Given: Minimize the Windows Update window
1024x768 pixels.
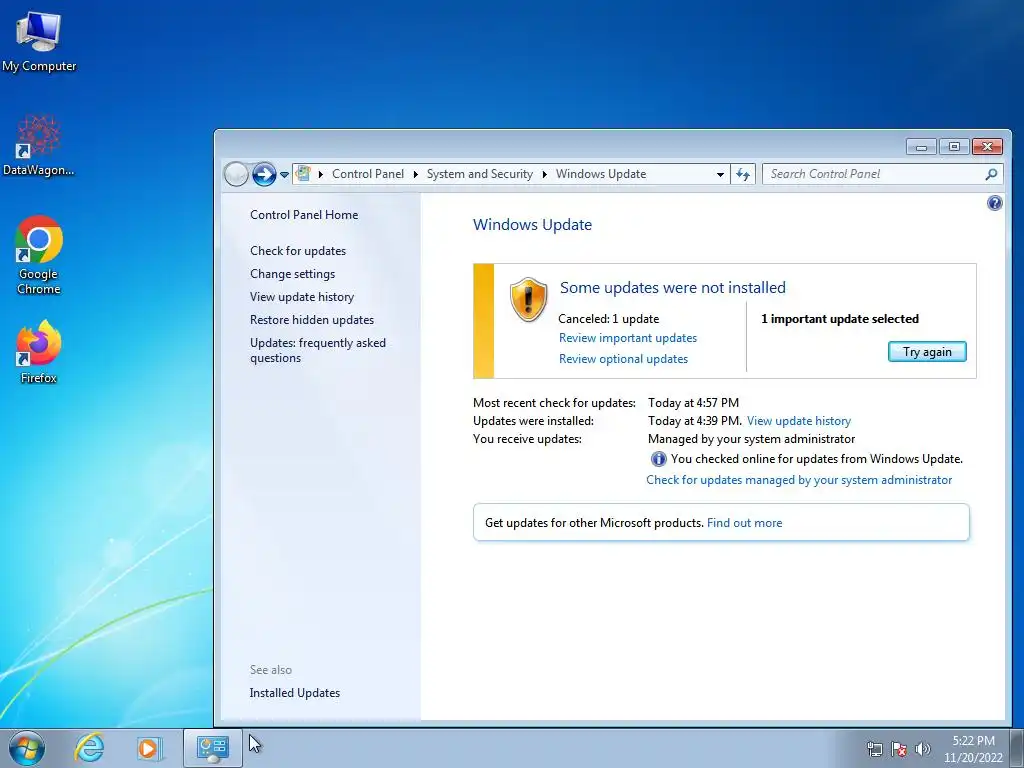Looking at the screenshot, I should 921,147.
